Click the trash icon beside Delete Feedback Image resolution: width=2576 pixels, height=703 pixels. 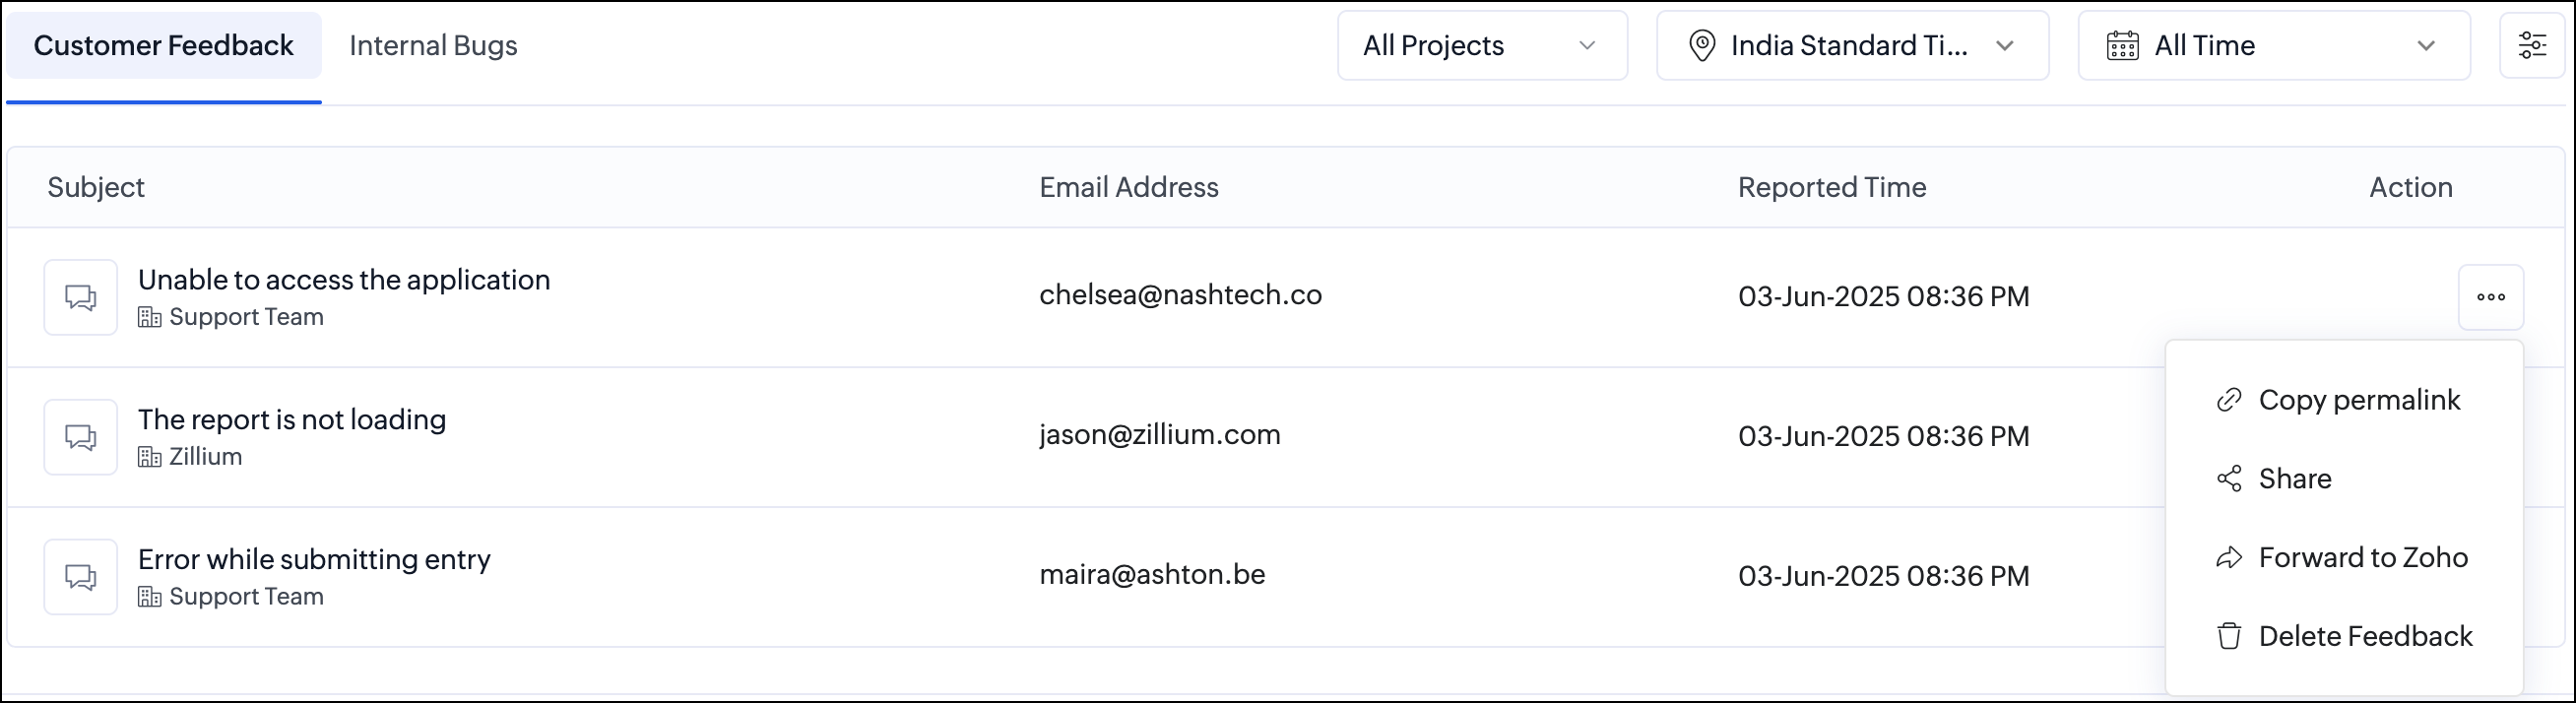2229,636
